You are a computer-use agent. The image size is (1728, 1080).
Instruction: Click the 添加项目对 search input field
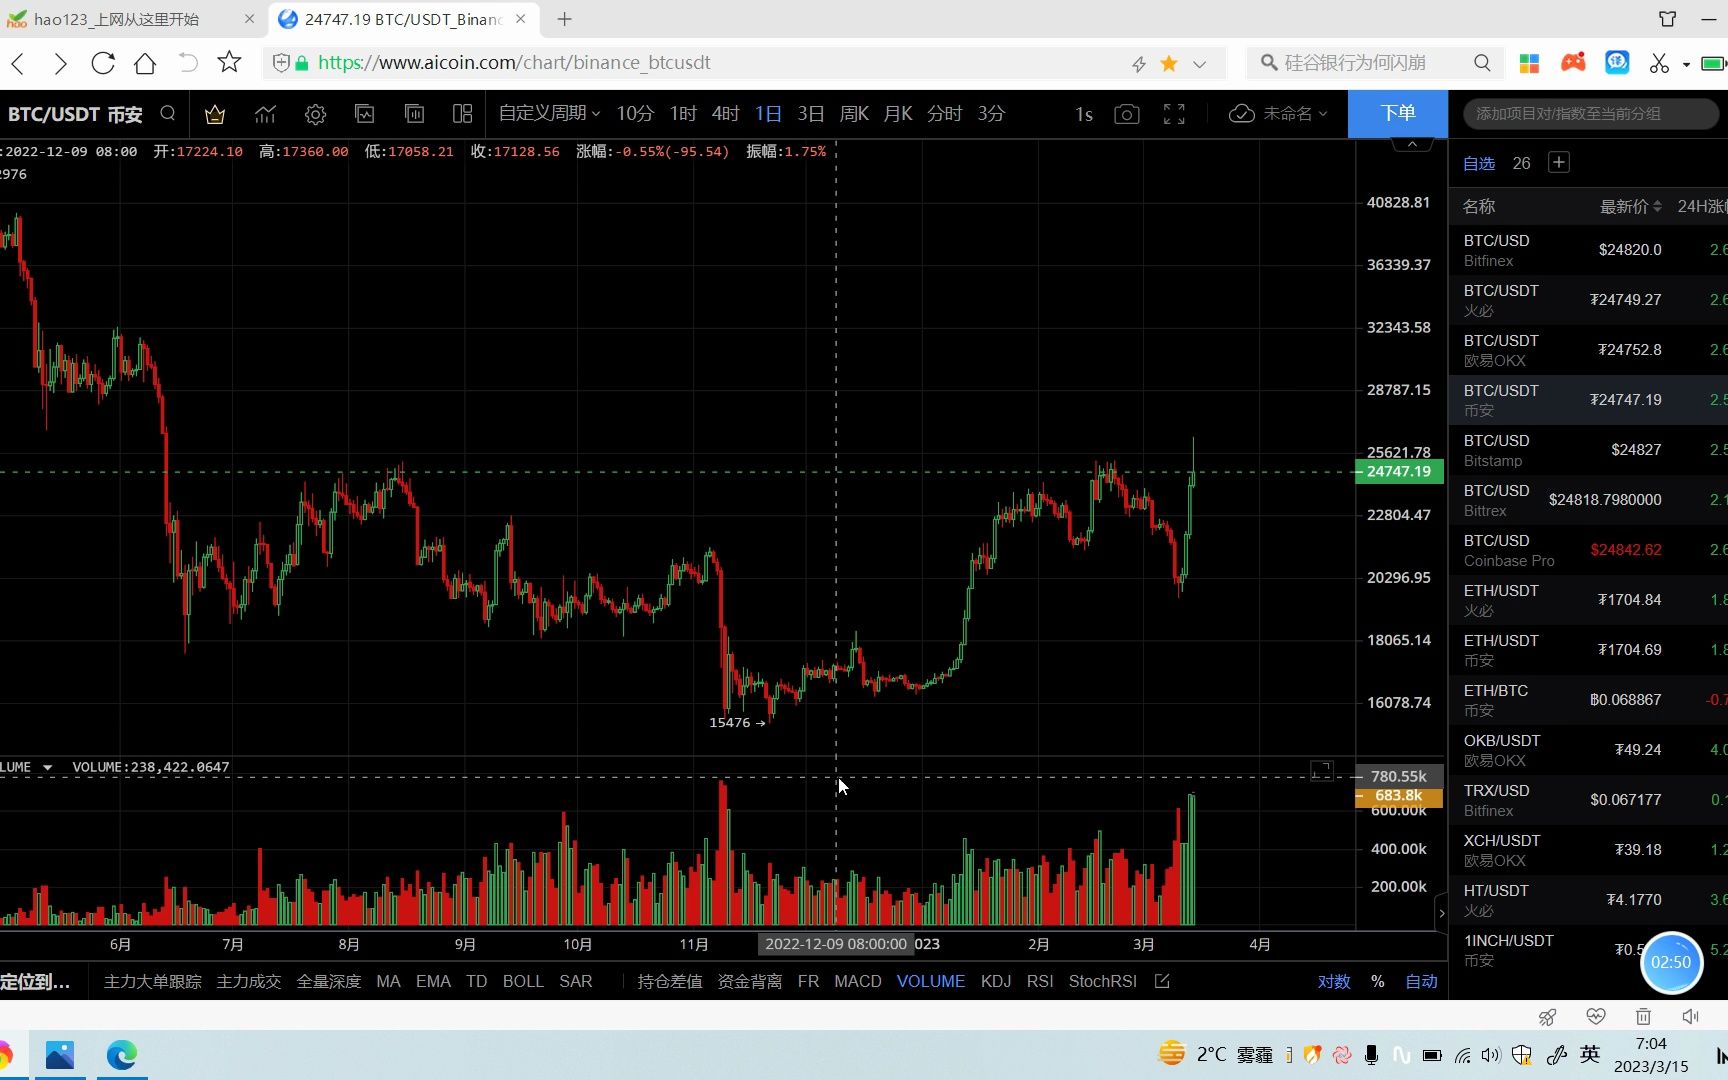click(1590, 113)
